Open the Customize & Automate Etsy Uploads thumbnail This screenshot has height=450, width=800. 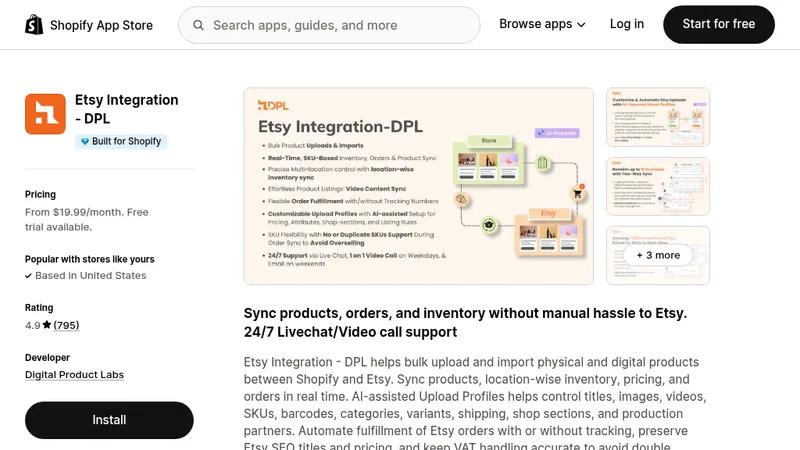coord(658,117)
